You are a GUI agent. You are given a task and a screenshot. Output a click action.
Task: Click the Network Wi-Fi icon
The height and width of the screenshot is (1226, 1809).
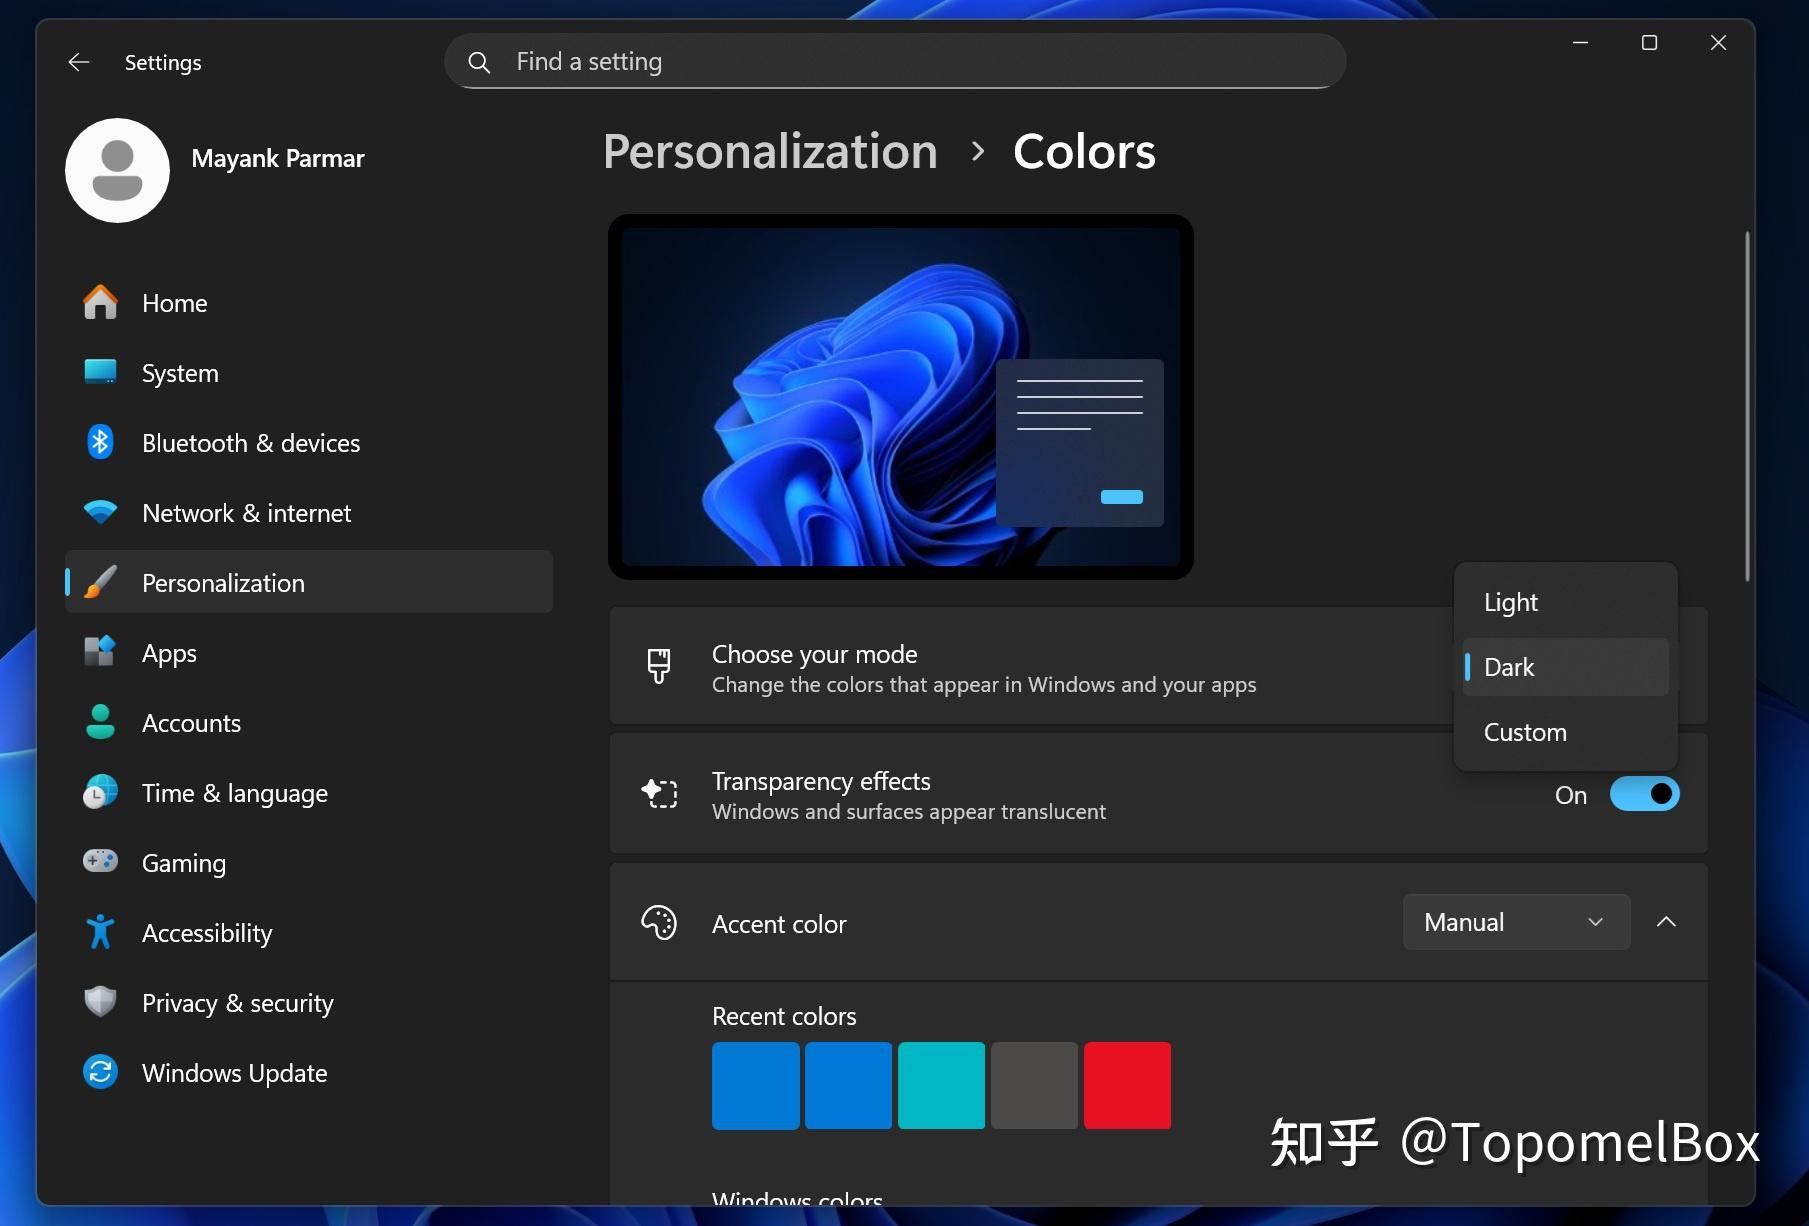(x=100, y=512)
